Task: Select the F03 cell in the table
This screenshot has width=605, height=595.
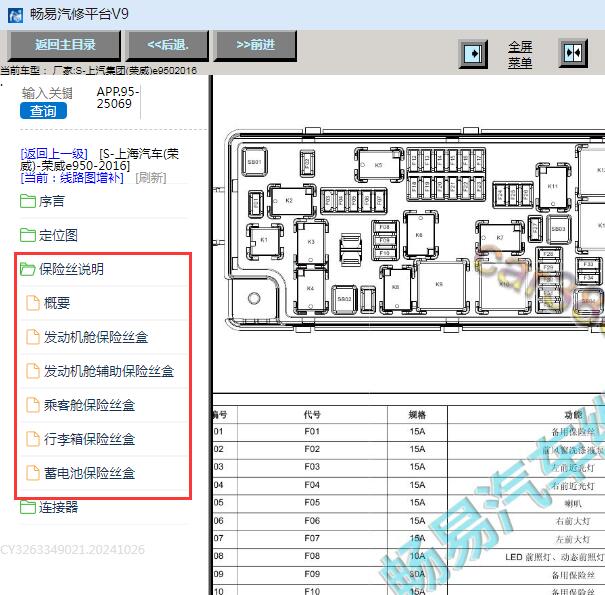Action: 312,467
